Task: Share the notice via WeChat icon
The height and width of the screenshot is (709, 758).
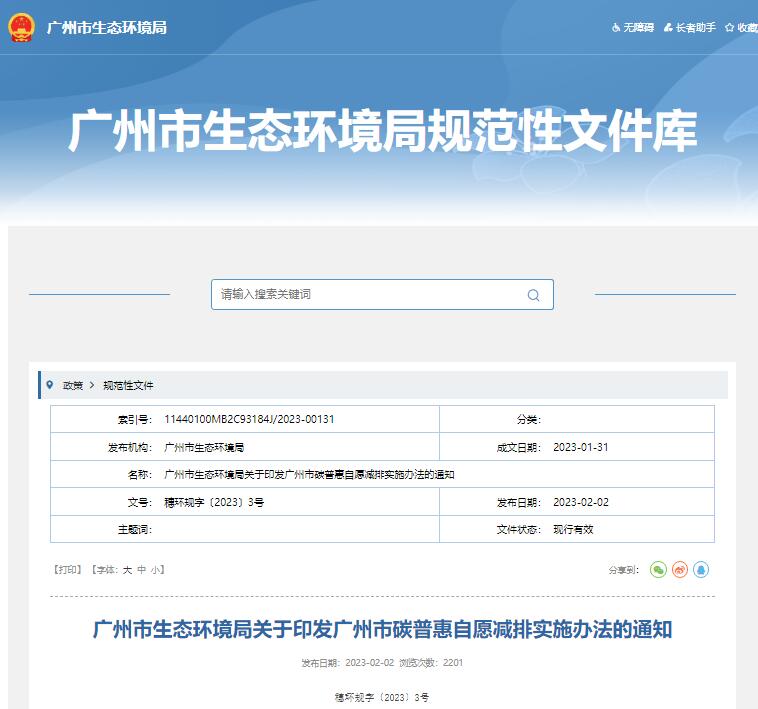Action: [x=658, y=569]
